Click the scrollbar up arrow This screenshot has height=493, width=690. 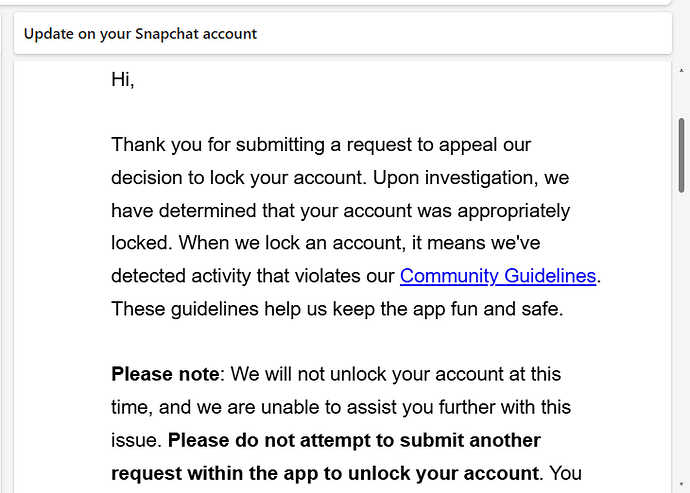tap(681, 70)
